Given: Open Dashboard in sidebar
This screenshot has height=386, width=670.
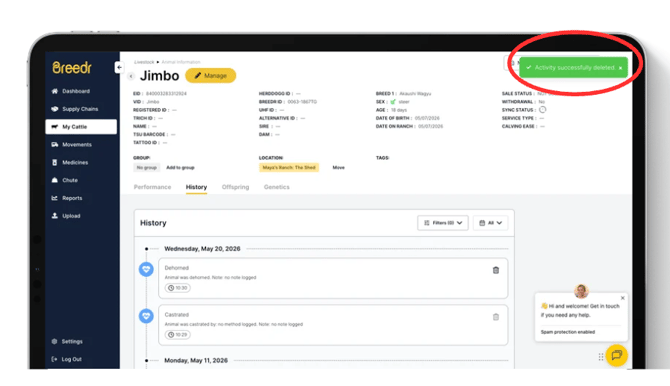Looking at the screenshot, I should [x=76, y=91].
